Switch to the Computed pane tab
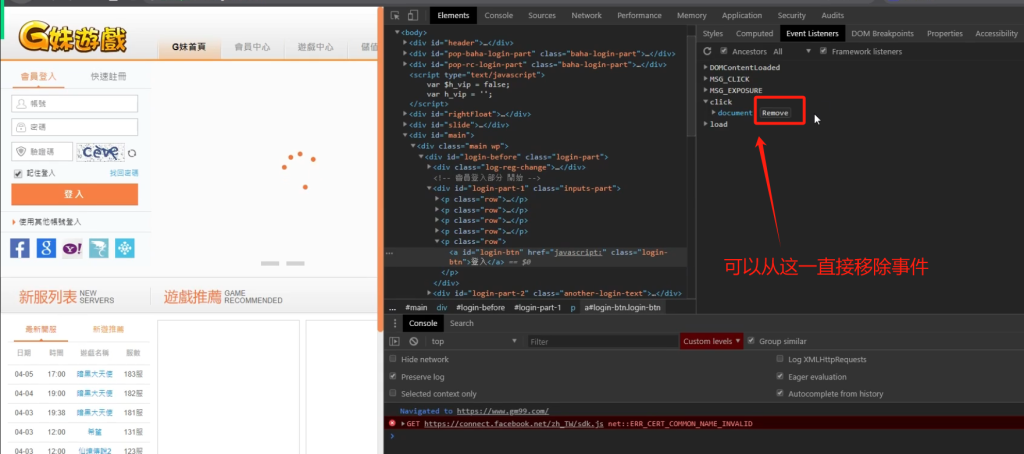The image size is (1024, 454). pyautogui.click(x=754, y=33)
